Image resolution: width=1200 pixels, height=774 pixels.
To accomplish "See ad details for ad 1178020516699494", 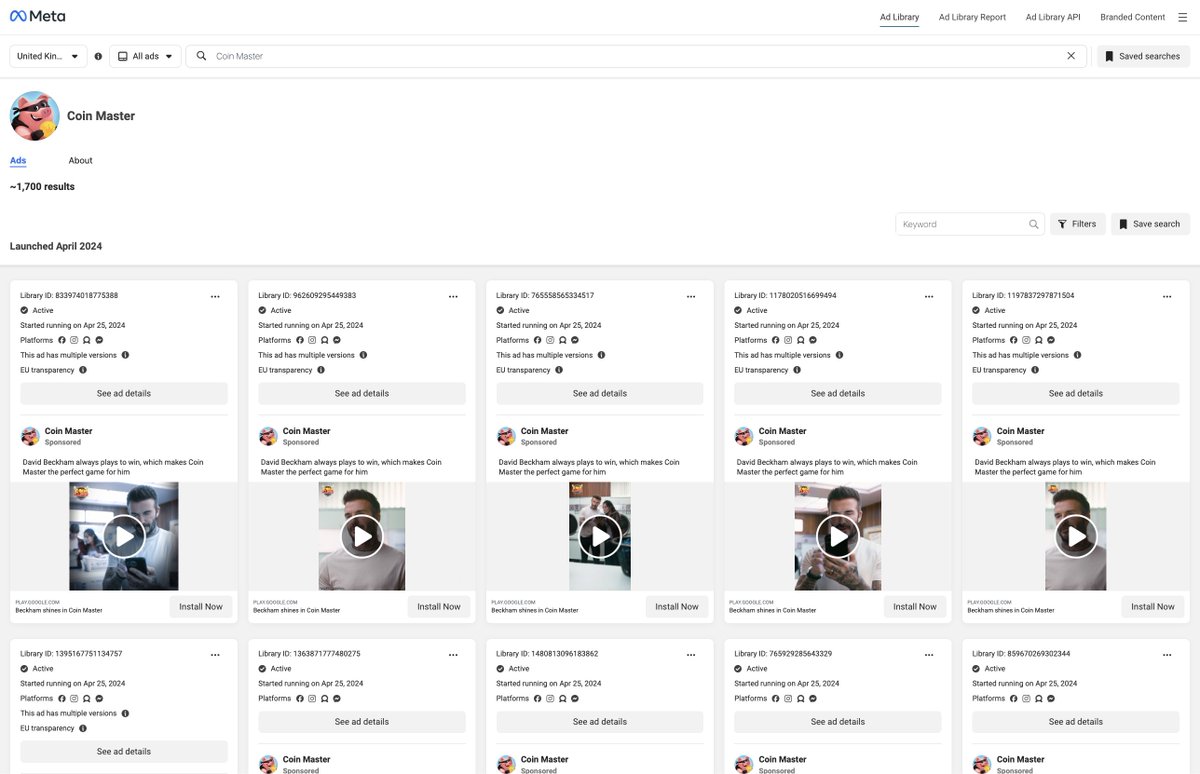I will (x=838, y=394).
